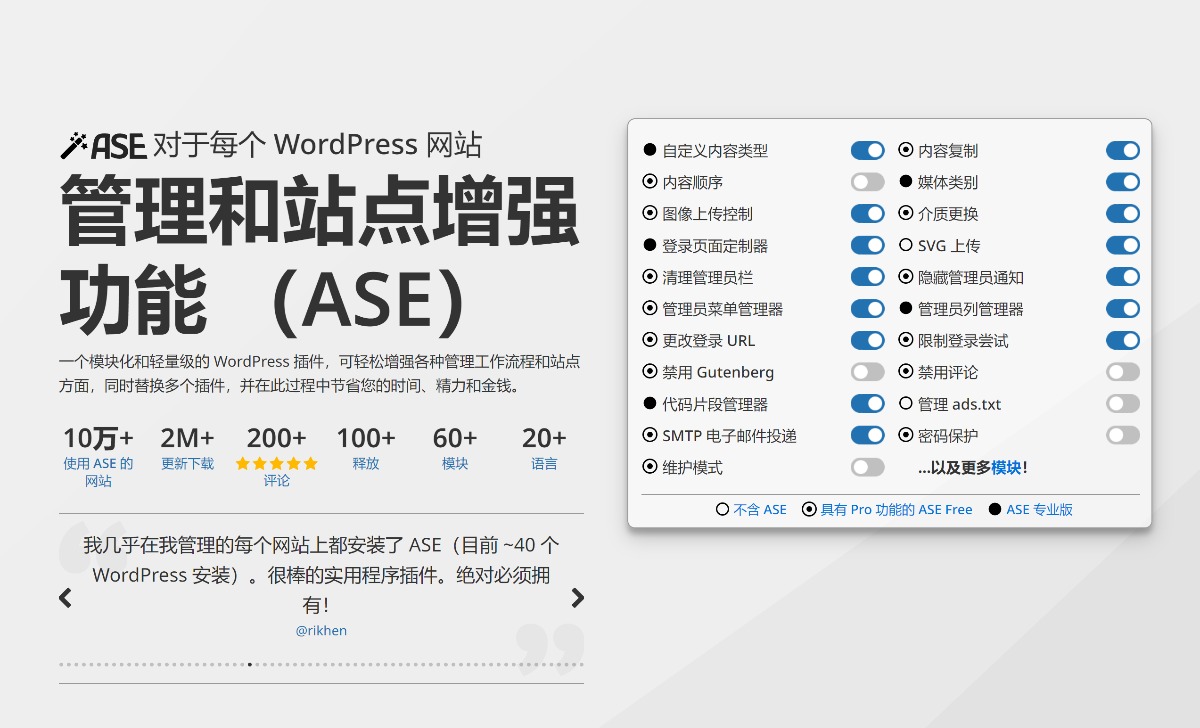Image resolution: width=1200 pixels, height=728 pixels.
Task: Enable the 内容顺序 toggle switch
Action: tap(867, 182)
